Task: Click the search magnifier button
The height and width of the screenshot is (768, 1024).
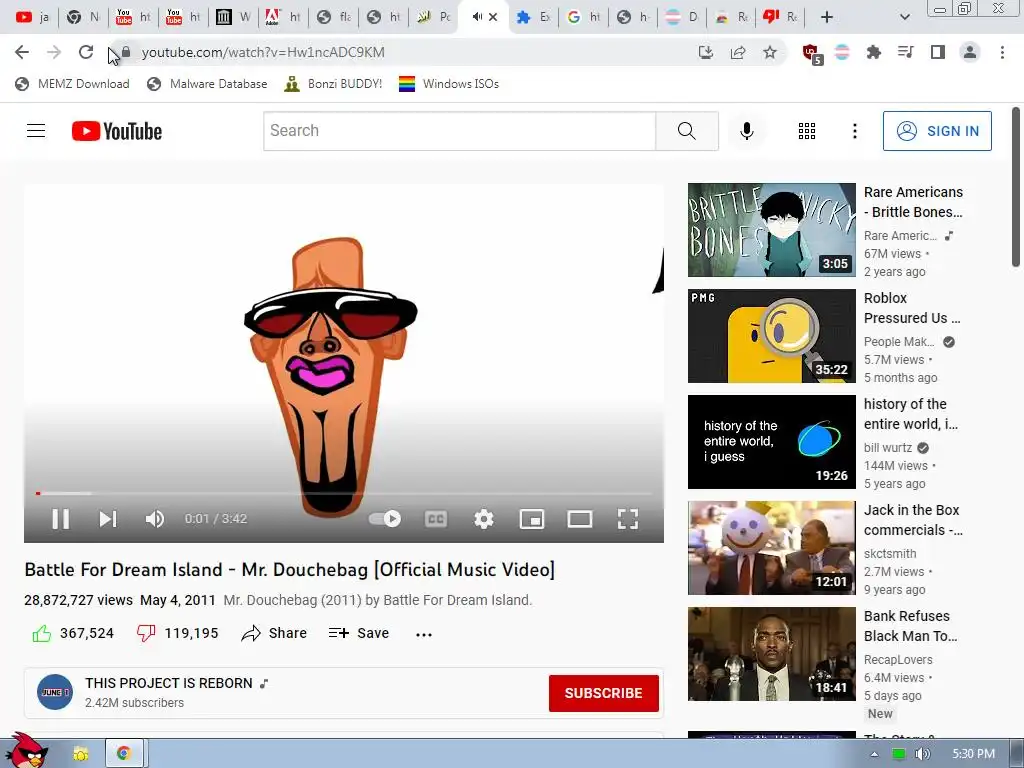Action: point(687,131)
